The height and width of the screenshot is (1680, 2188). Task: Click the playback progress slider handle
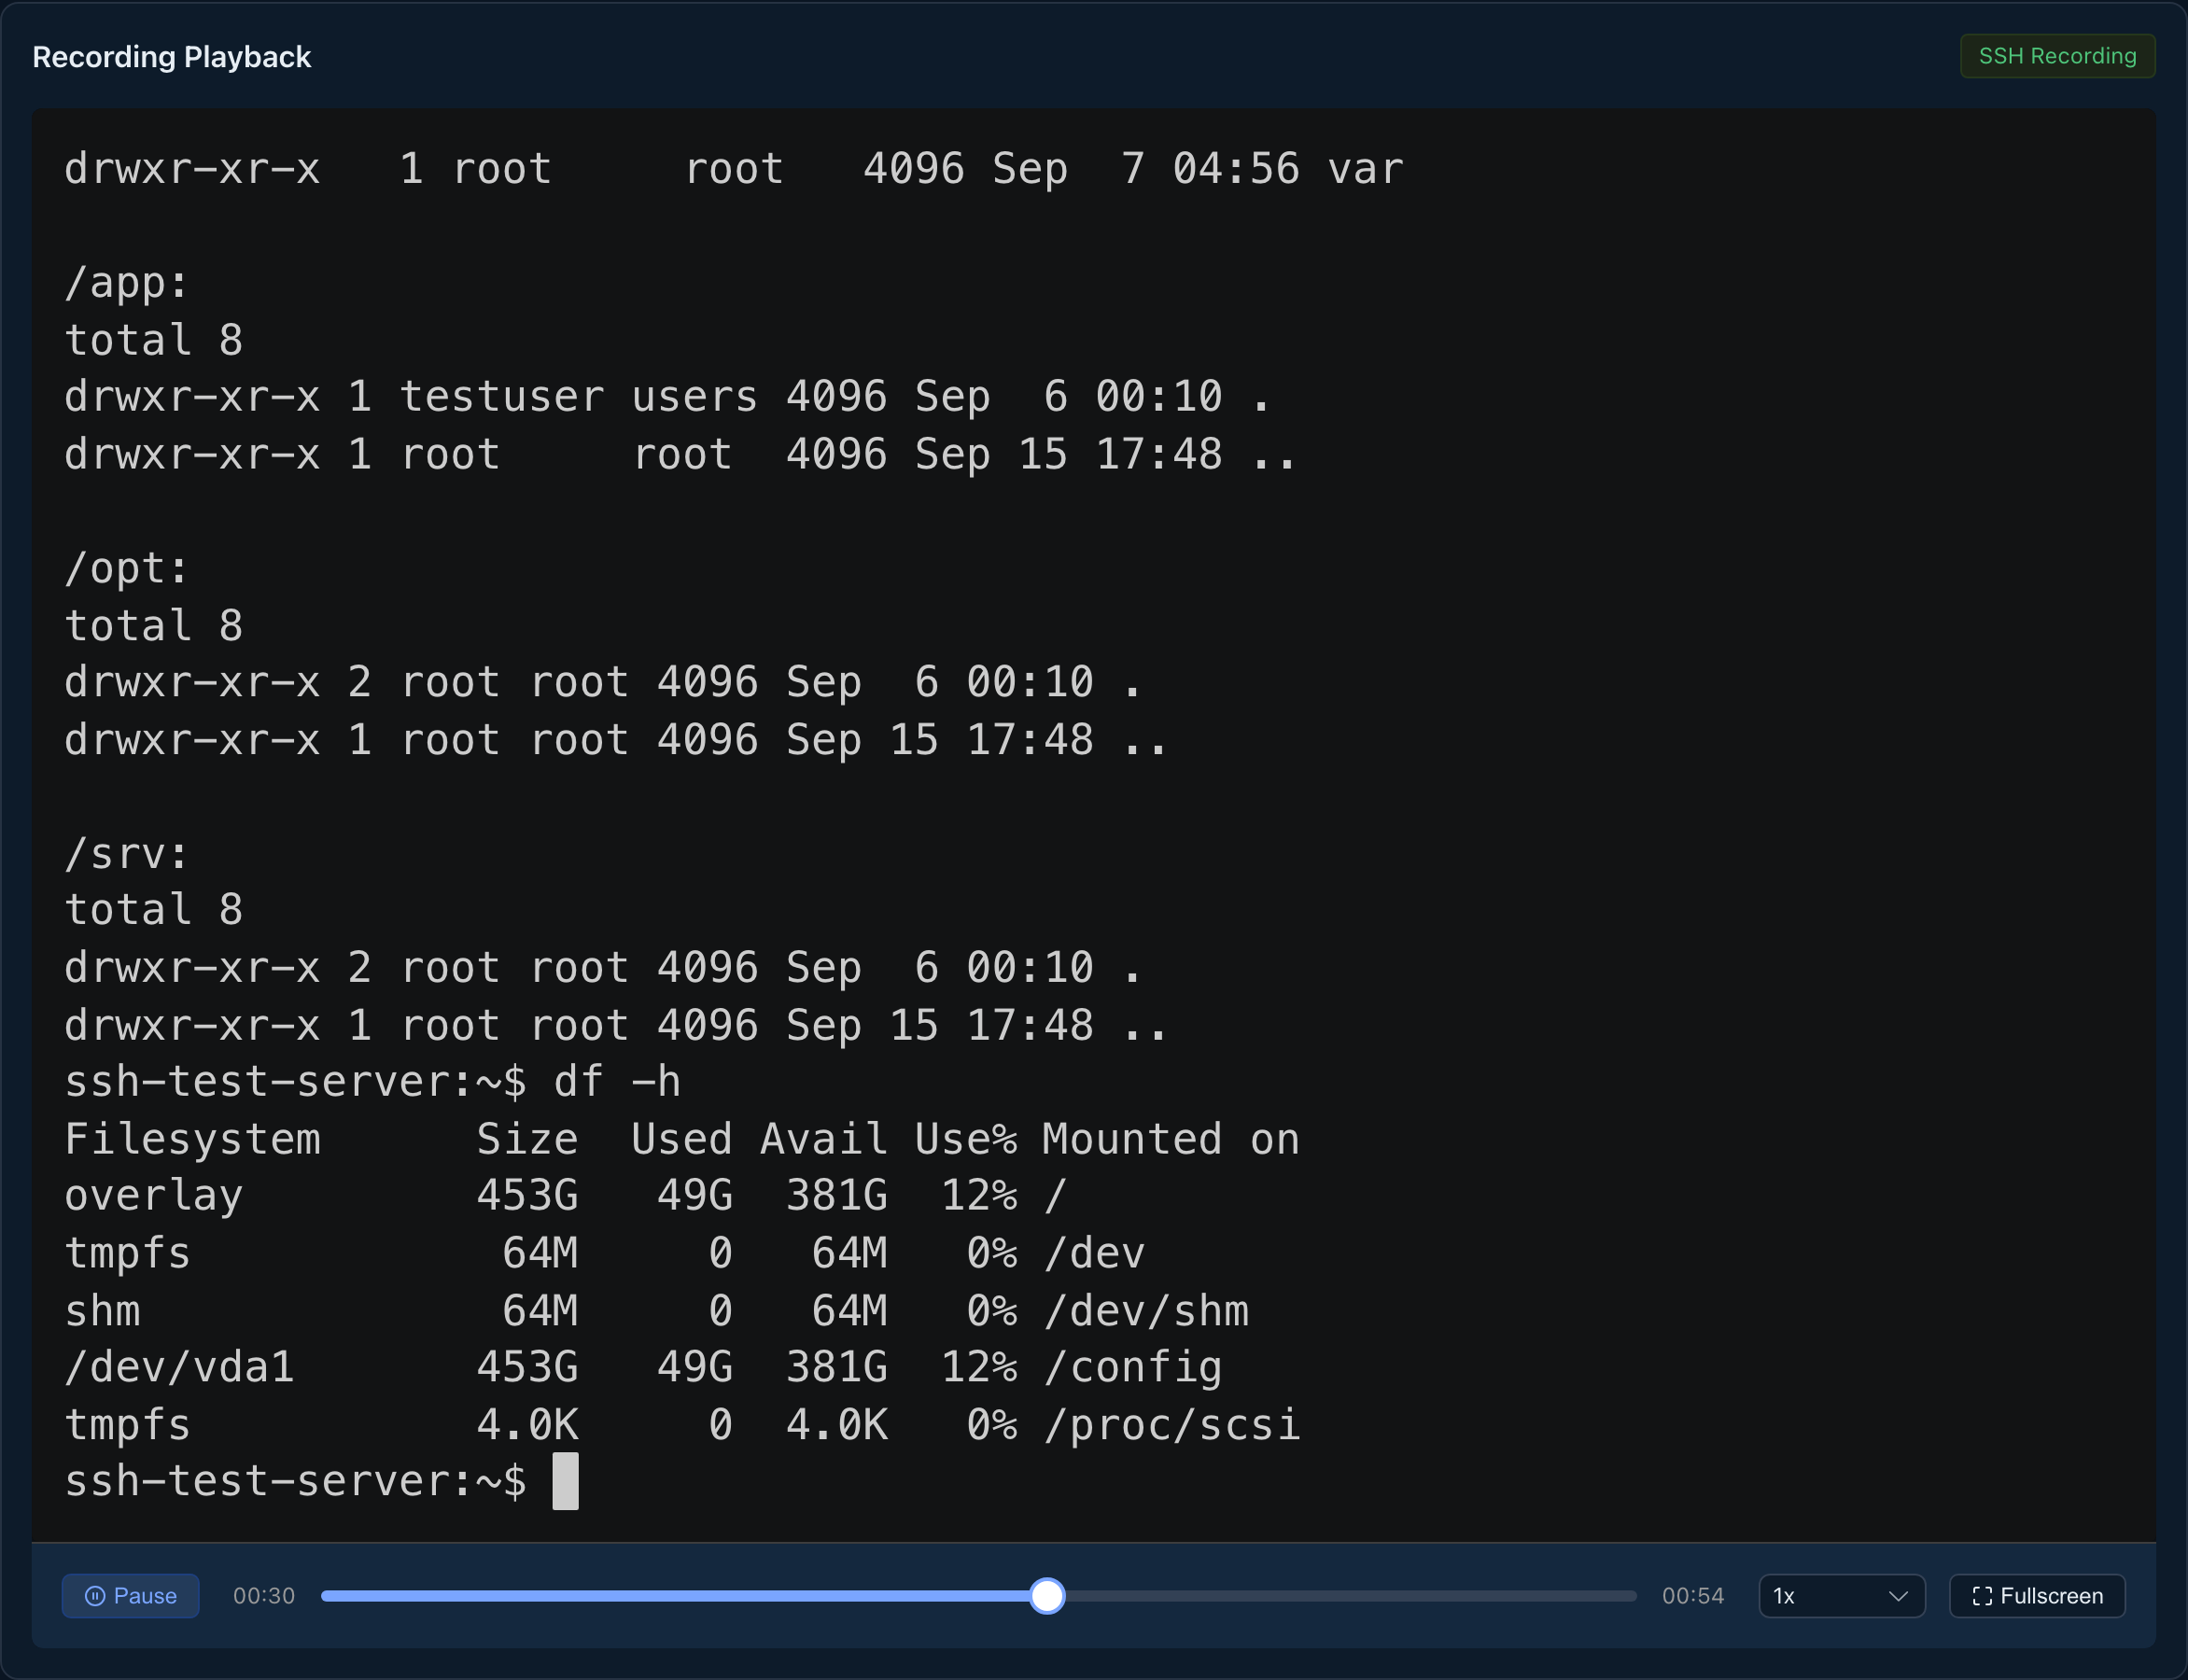pos(1047,1595)
